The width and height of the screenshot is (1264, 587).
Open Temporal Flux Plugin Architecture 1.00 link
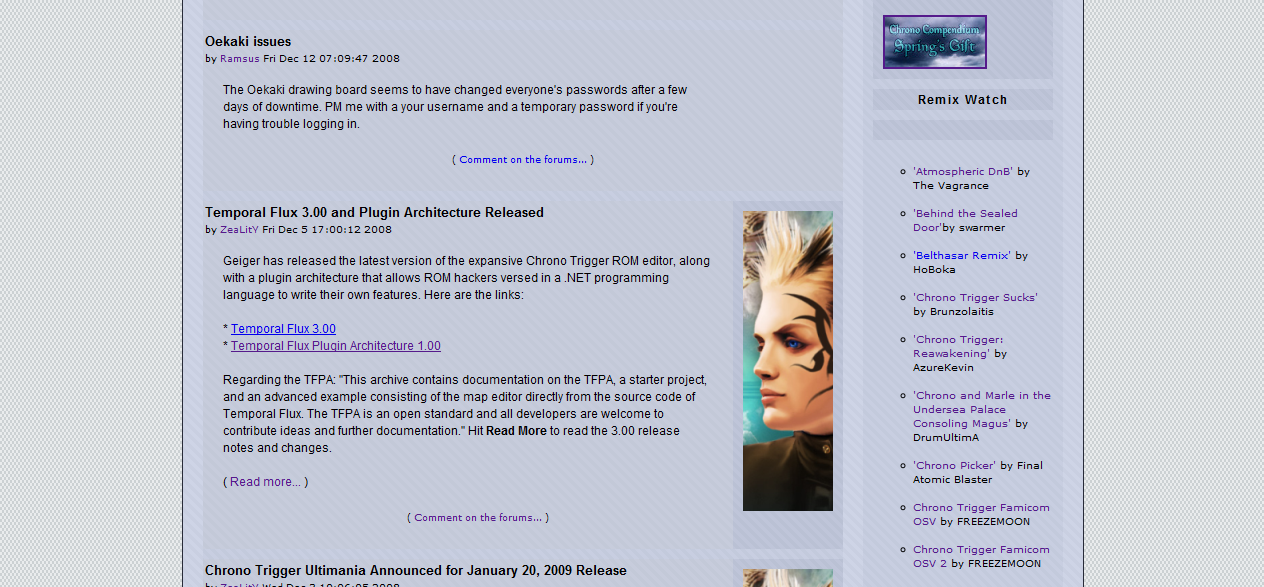(336, 346)
